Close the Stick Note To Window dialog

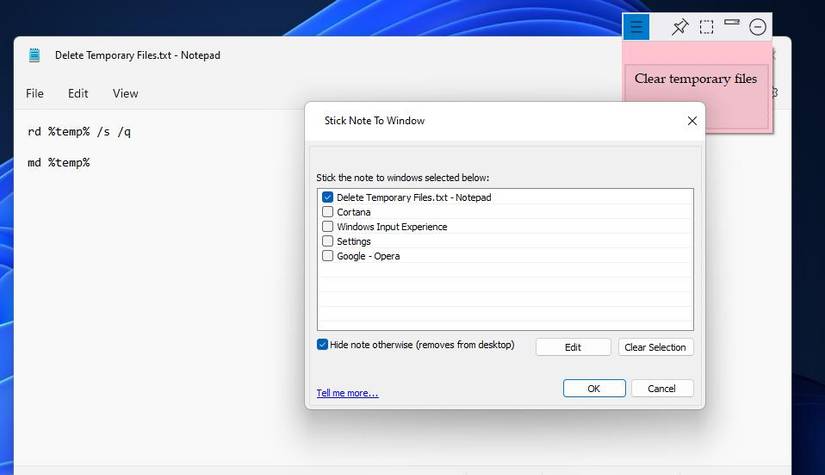click(692, 121)
